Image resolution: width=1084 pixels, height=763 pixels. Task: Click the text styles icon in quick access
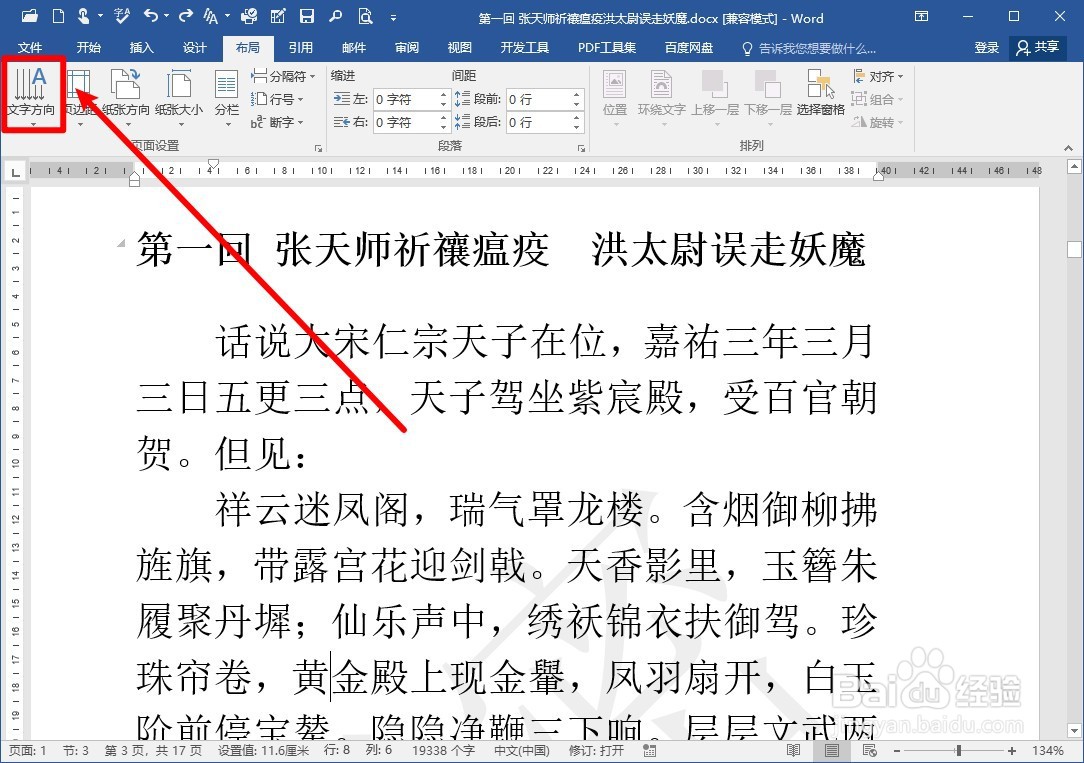[x=211, y=16]
